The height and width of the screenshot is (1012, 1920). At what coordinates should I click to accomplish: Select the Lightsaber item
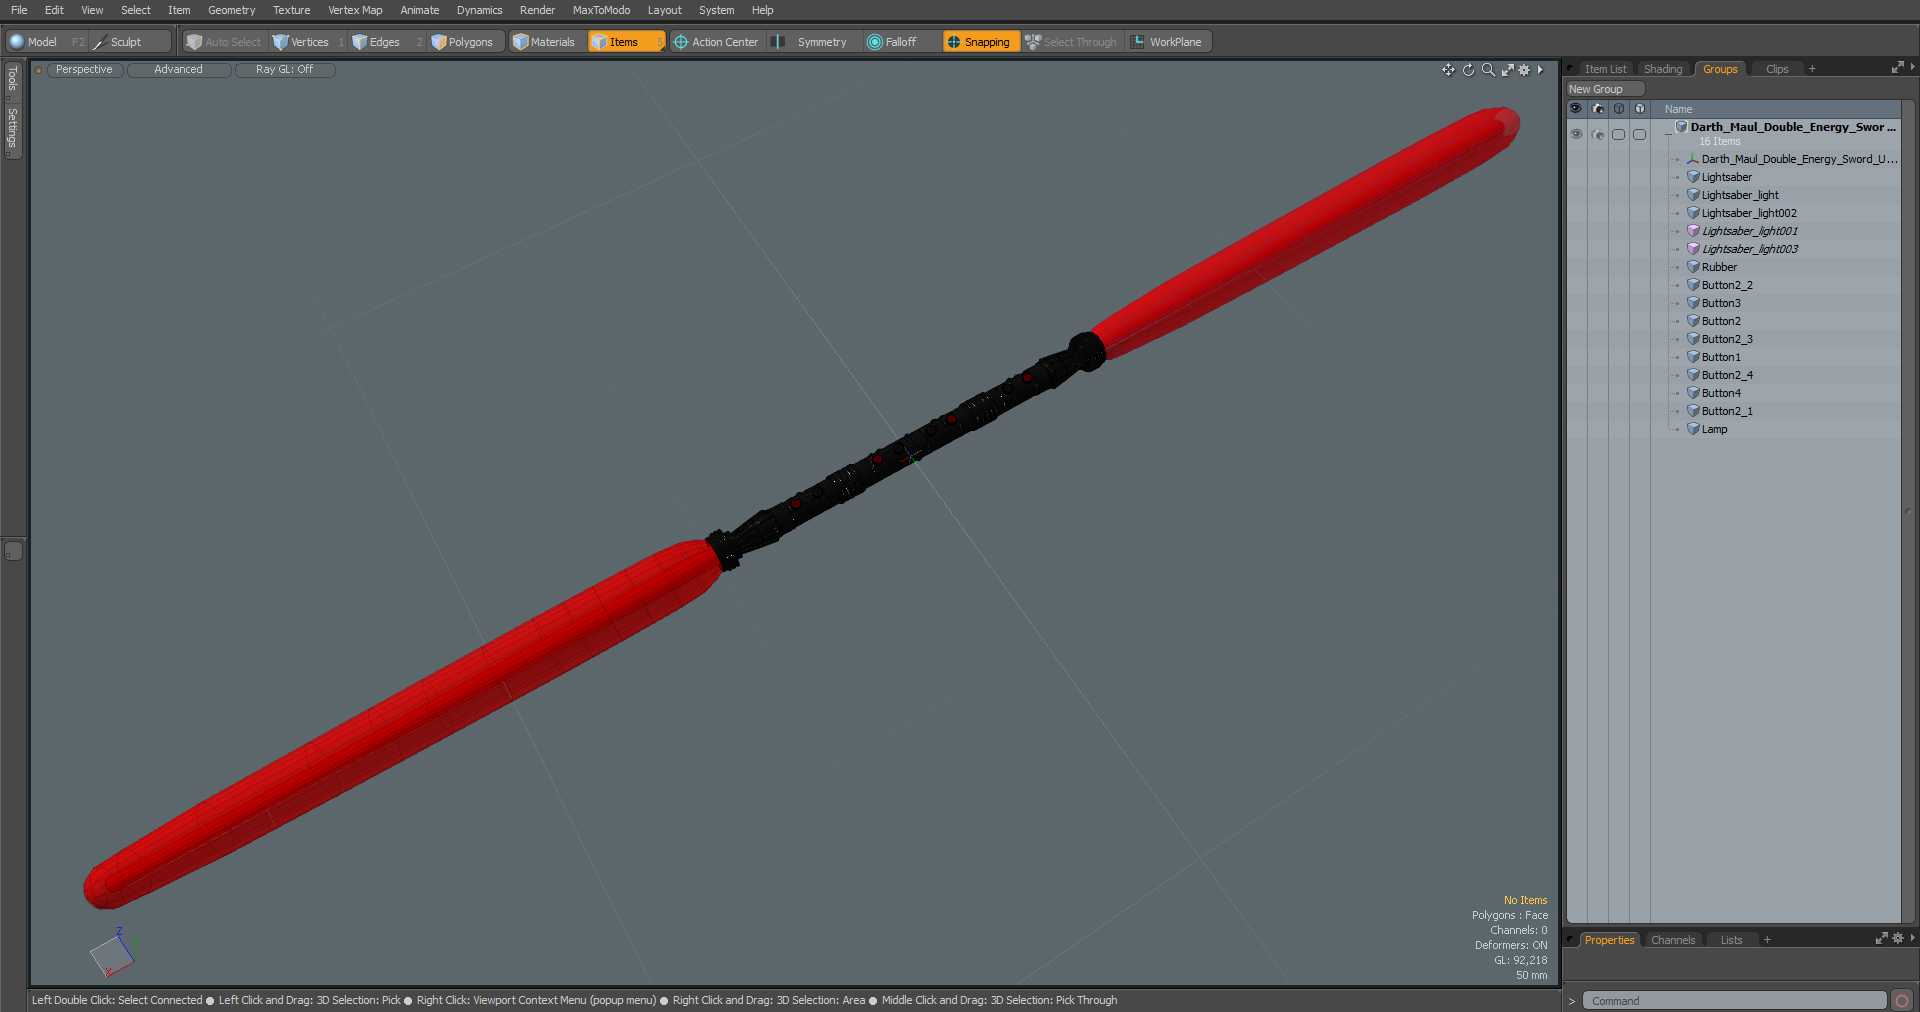click(1726, 177)
